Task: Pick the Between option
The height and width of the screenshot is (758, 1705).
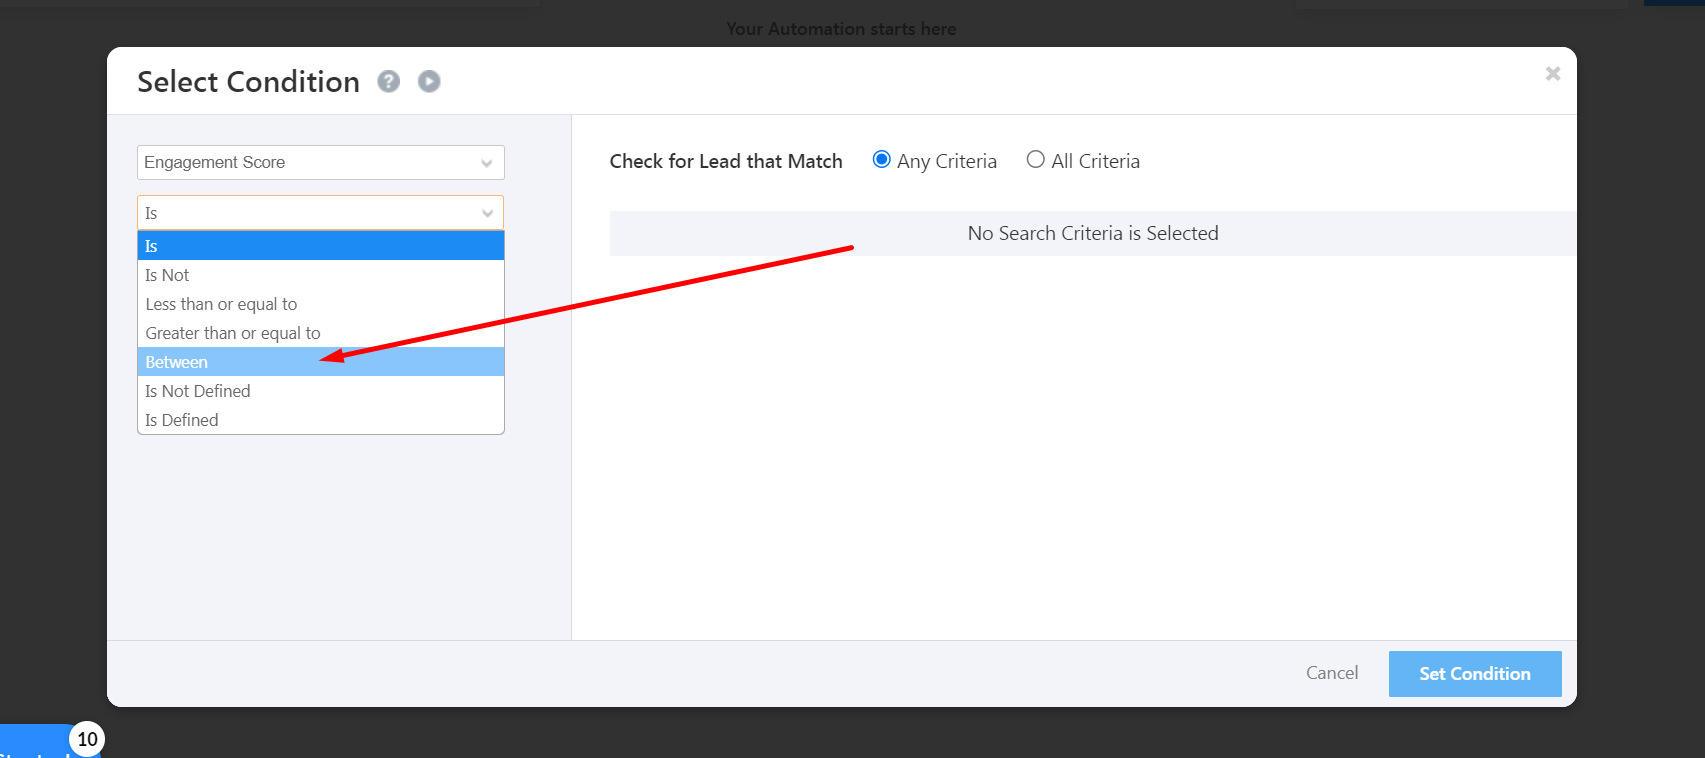Action: tap(320, 362)
